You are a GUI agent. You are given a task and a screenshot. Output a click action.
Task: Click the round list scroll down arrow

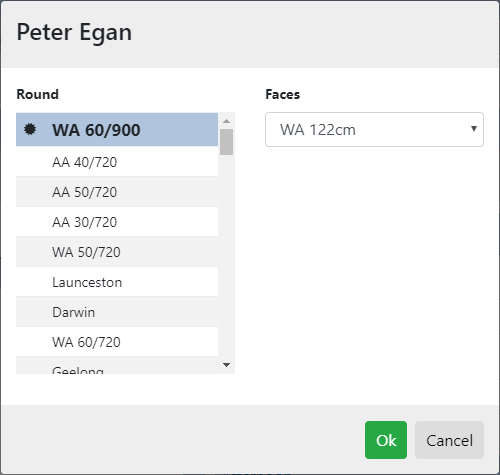(227, 365)
